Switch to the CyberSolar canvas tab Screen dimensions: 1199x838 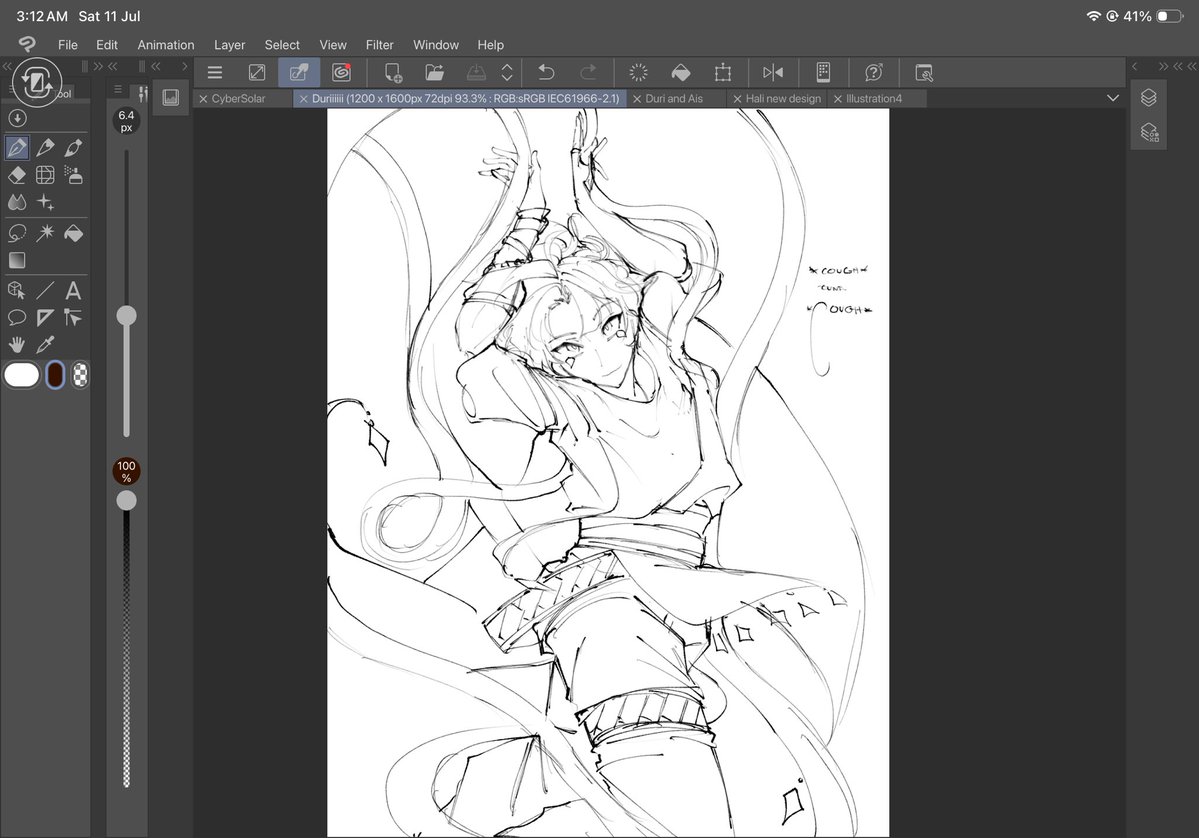pos(239,99)
